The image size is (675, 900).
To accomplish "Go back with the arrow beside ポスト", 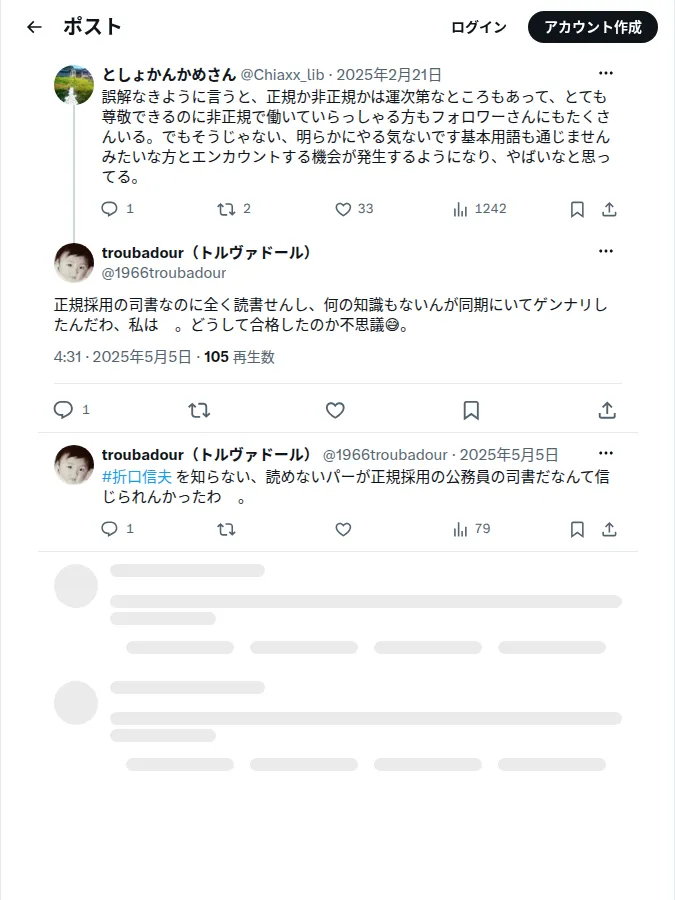I will 34,27.
